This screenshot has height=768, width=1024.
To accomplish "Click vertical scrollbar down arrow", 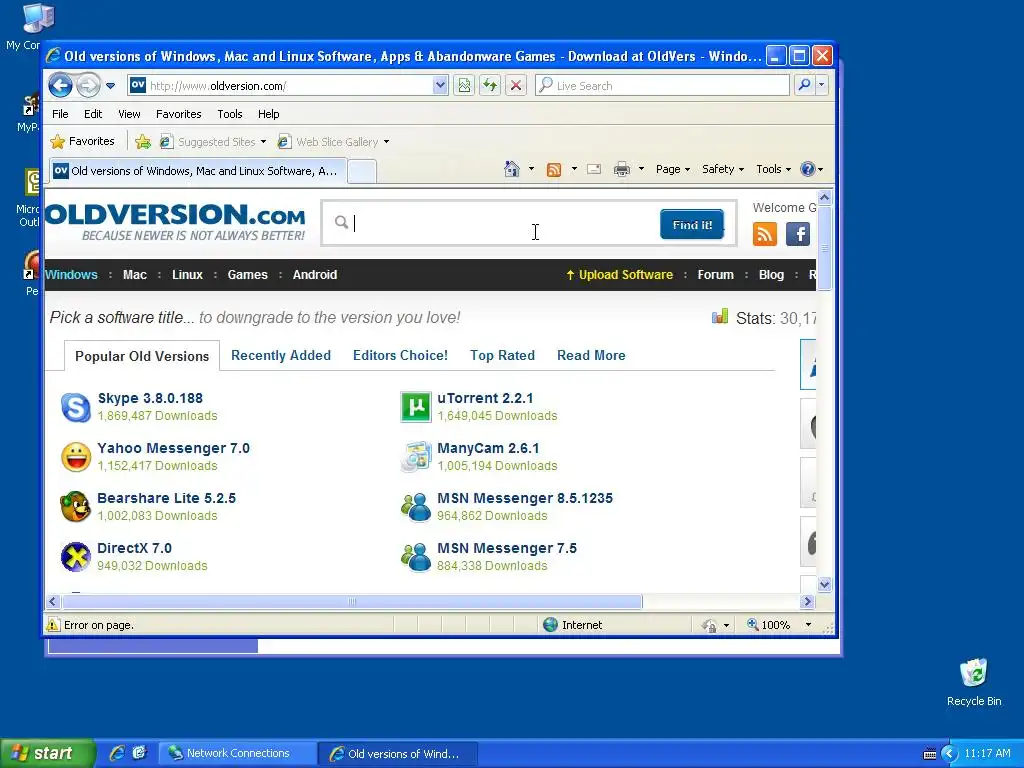I will point(824,584).
